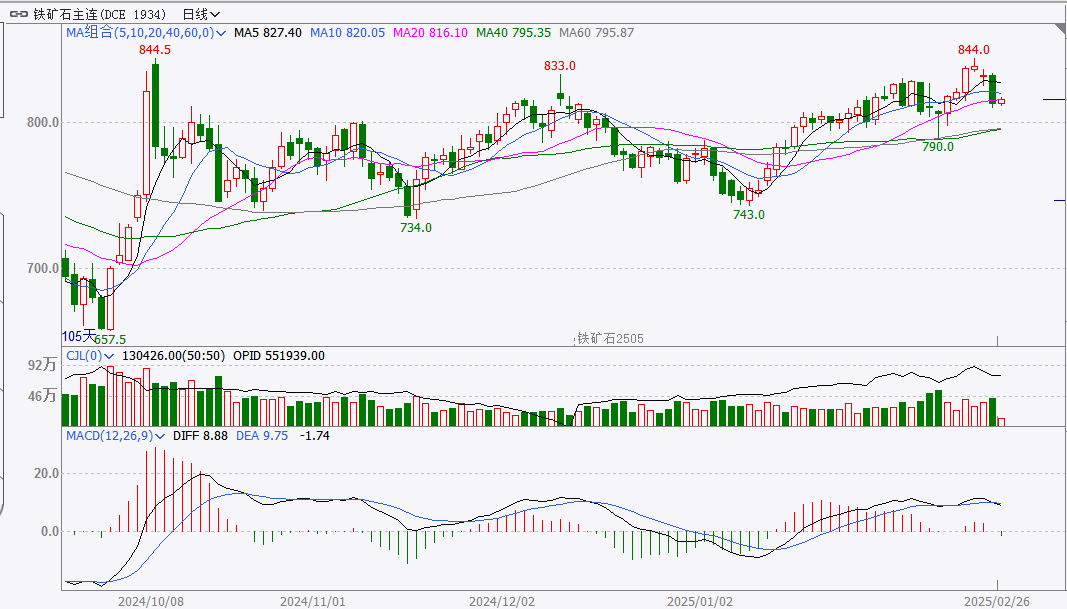Click the magenta MA20 816.10 legend

pyautogui.click(x=430, y=33)
